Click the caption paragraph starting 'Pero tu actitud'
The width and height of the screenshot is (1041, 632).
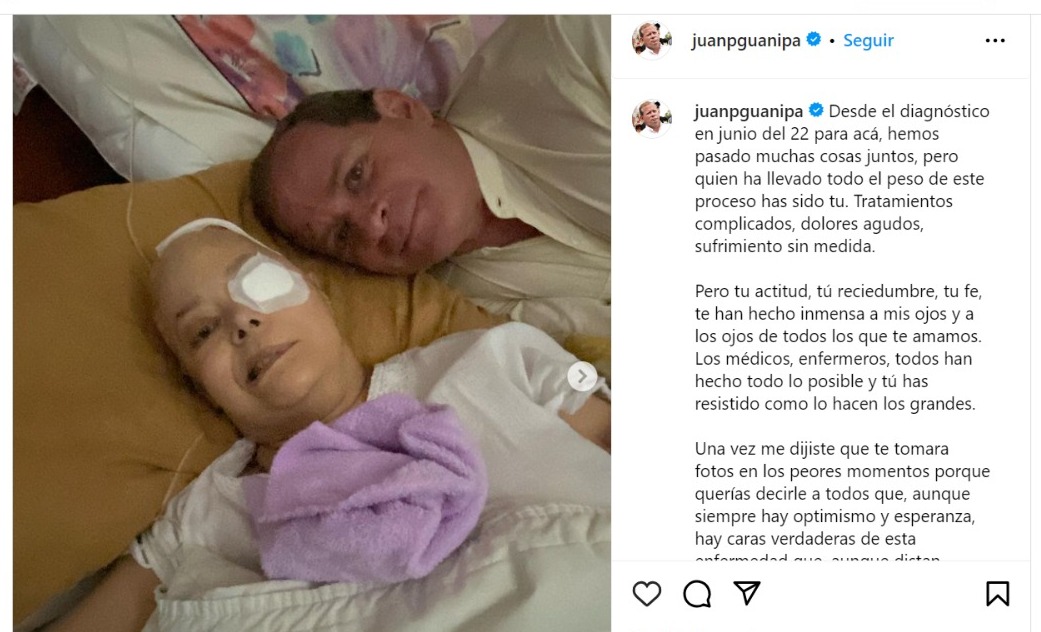click(839, 347)
